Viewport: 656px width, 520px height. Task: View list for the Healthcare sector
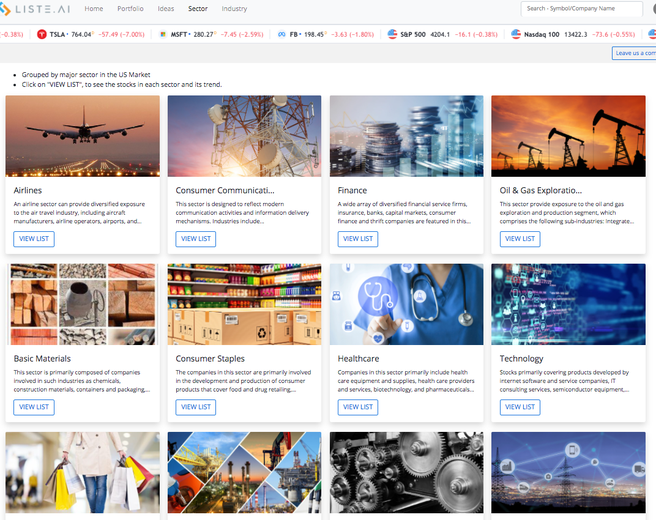tap(358, 407)
